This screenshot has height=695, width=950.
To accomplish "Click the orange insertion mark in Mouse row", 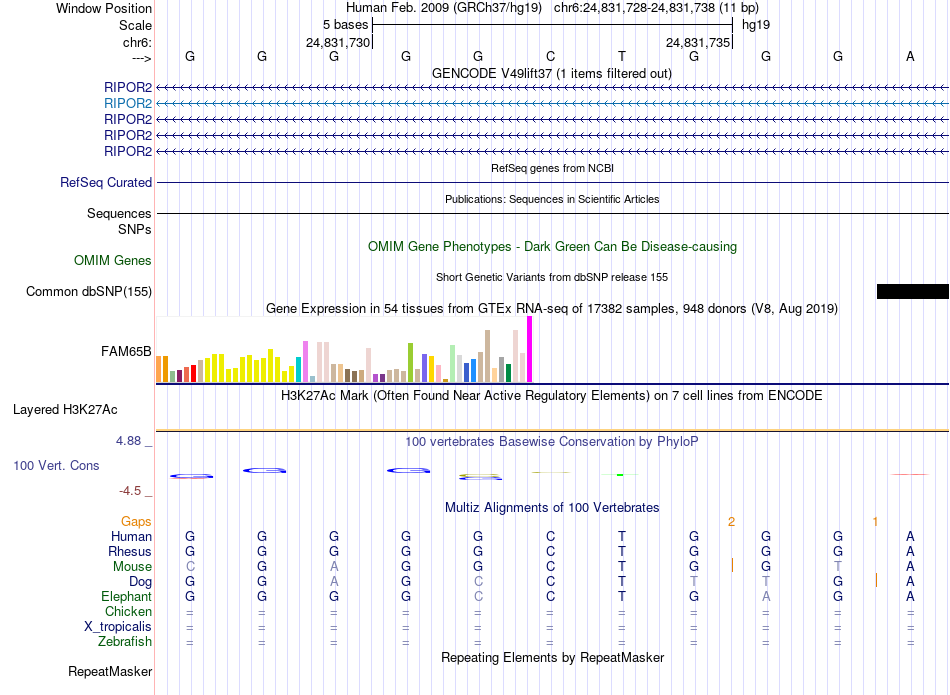I will coord(732,565).
